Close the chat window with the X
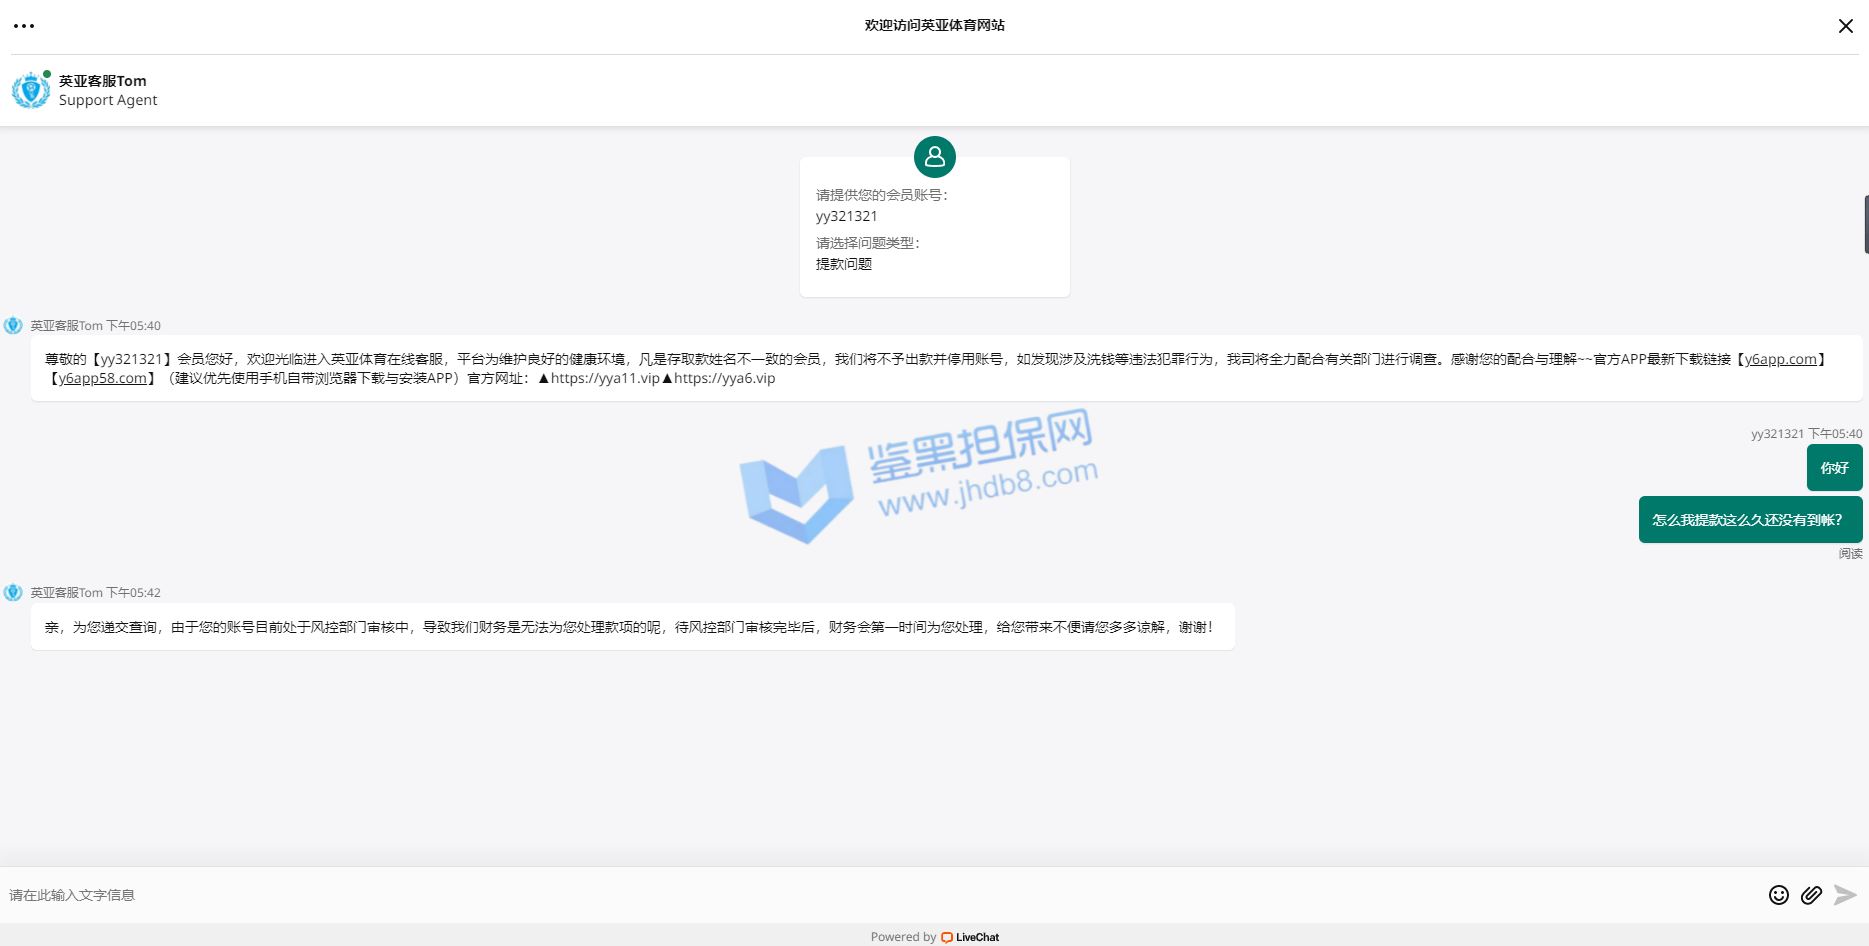Viewport: 1869px width, 946px height. [x=1845, y=26]
